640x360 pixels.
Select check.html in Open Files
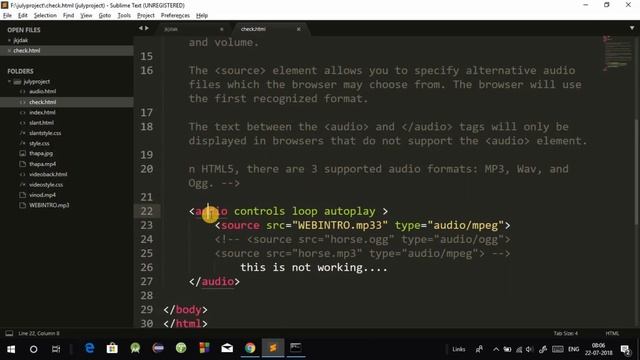pyautogui.click(x=27, y=51)
